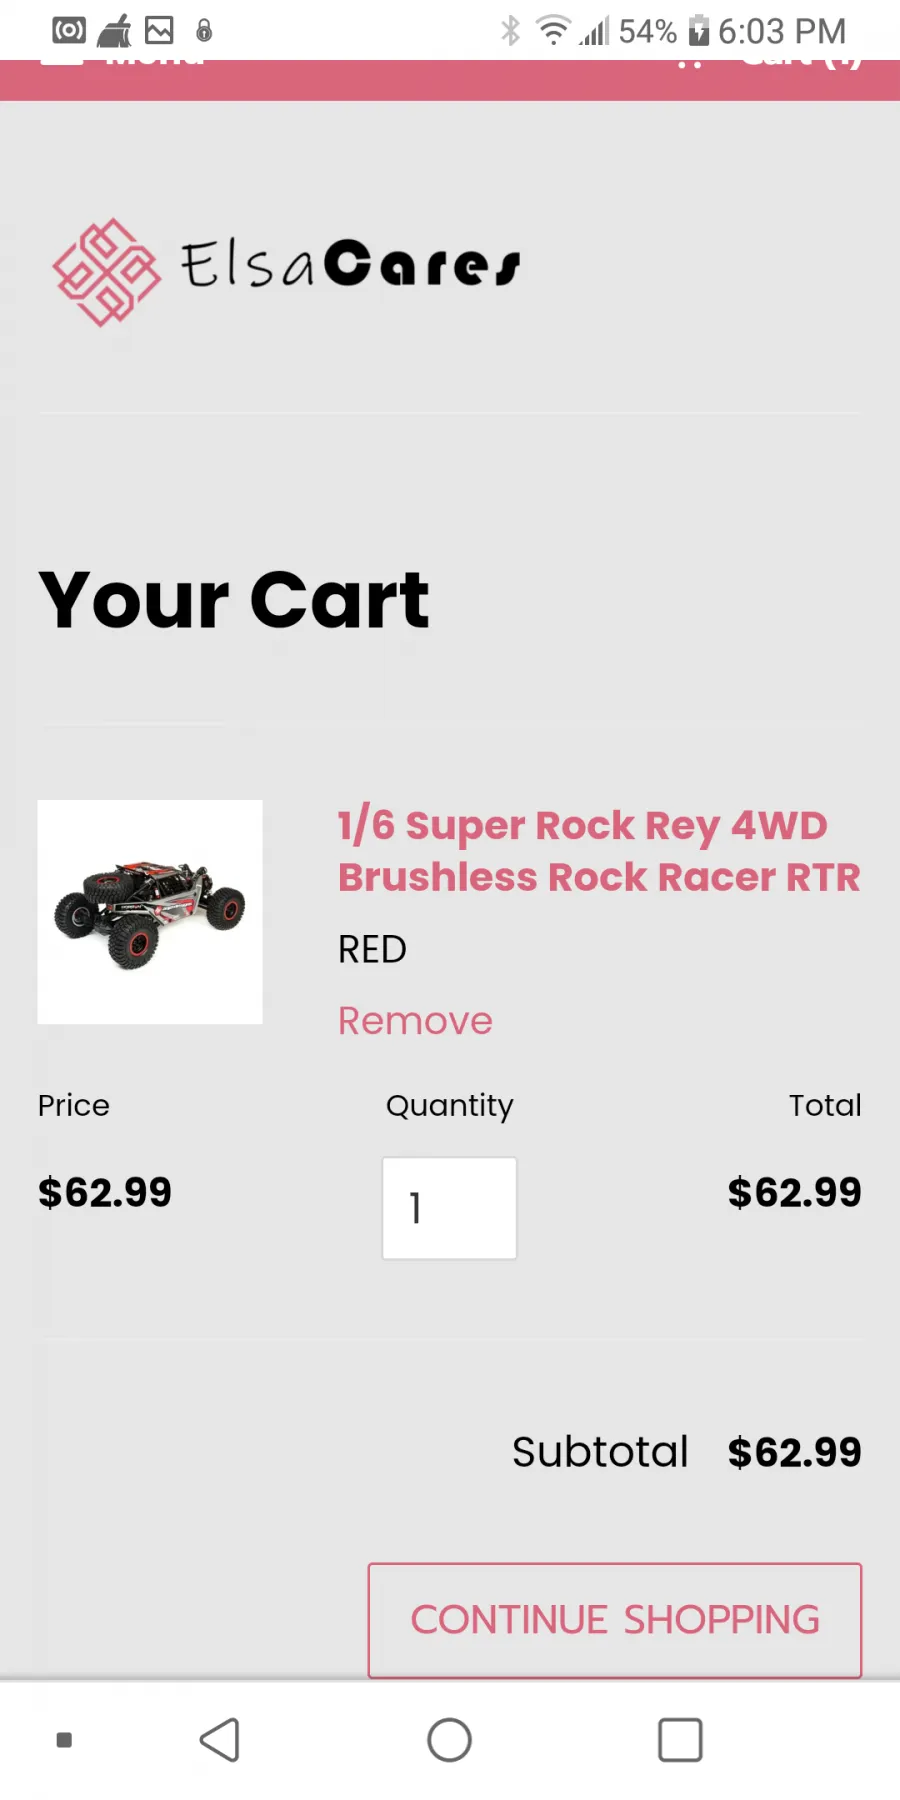
Task: Tap the Wi-Fi status icon
Action: [x=553, y=31]
